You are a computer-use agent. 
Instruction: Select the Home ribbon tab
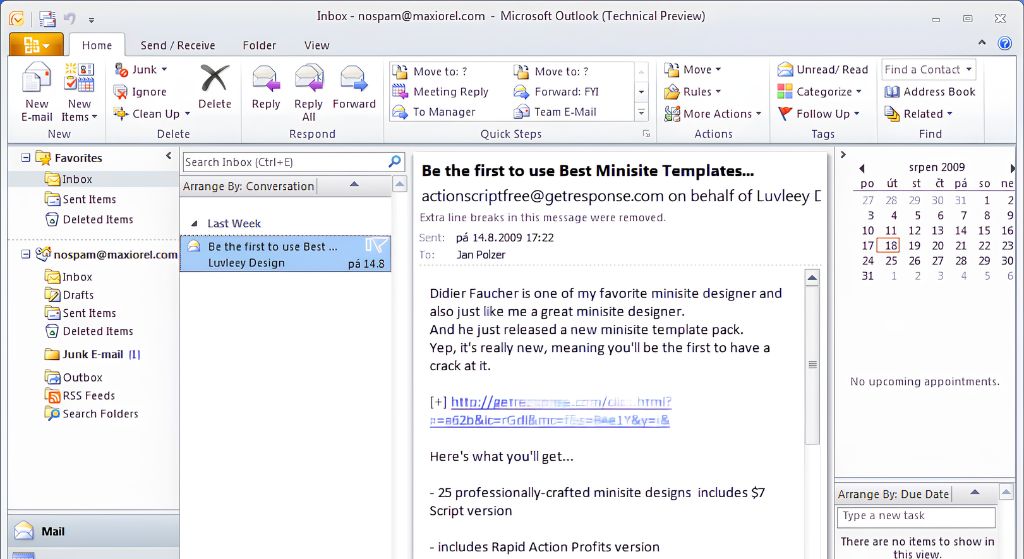coord(97,45)
